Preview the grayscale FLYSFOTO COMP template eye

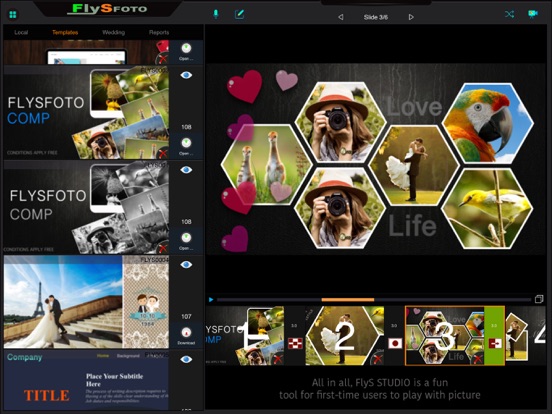pyautogui.click(x=186, y=170)
